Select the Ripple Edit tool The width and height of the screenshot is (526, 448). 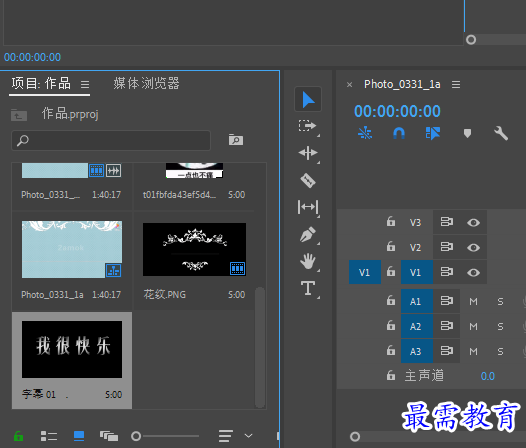pyautogui.click(x=308, y=153)
